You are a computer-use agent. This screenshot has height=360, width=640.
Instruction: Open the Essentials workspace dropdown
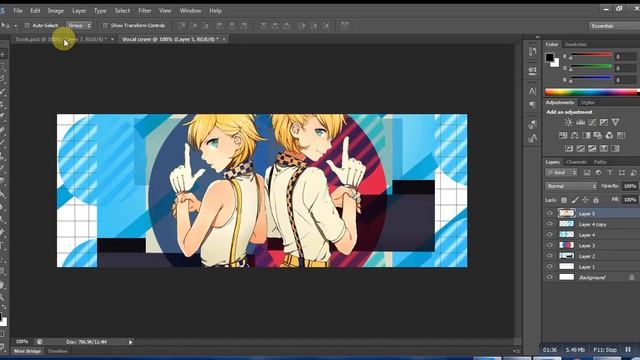click(x=614, y=26)
